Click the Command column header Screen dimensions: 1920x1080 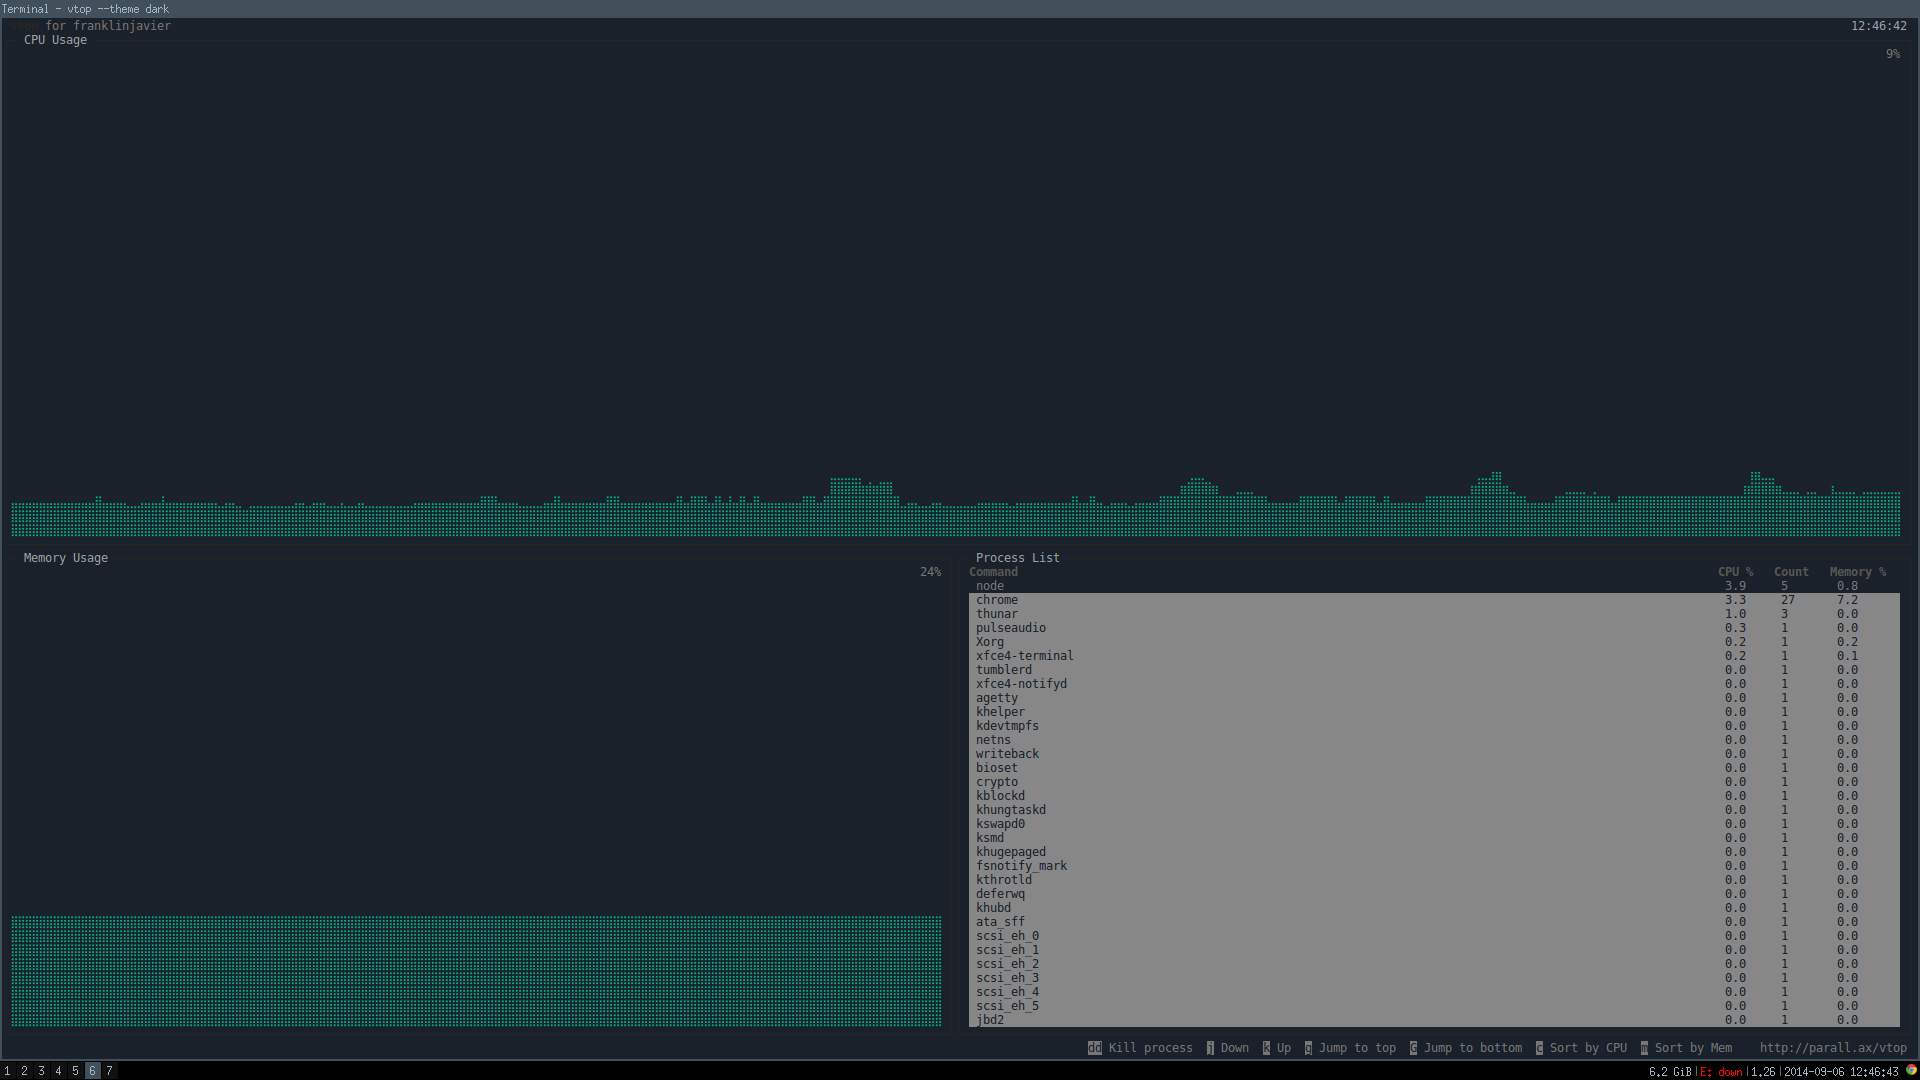993,572
